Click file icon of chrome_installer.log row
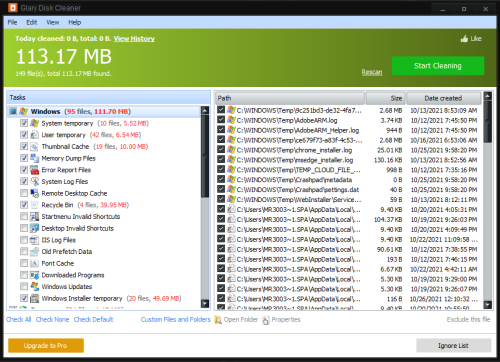Viewport: 500px width, 362px height. coord(231,150)
